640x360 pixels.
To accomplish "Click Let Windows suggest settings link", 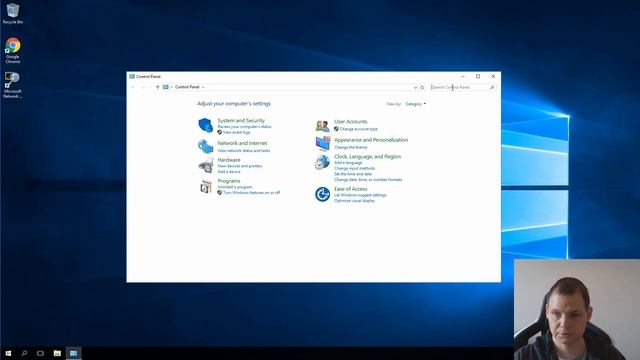I will click(x=360, y=195).
